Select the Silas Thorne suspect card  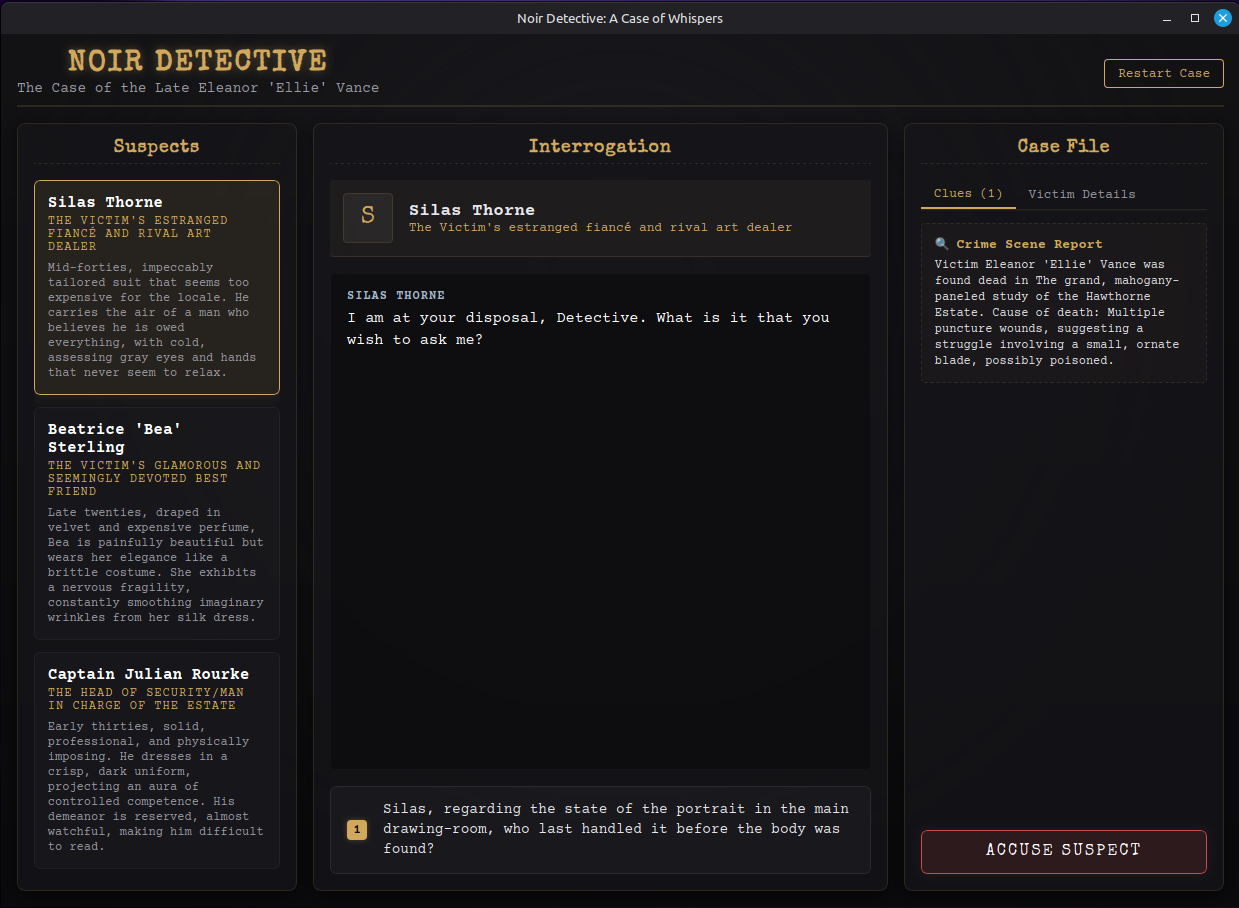pyautogui.click(x=157, y=288)
